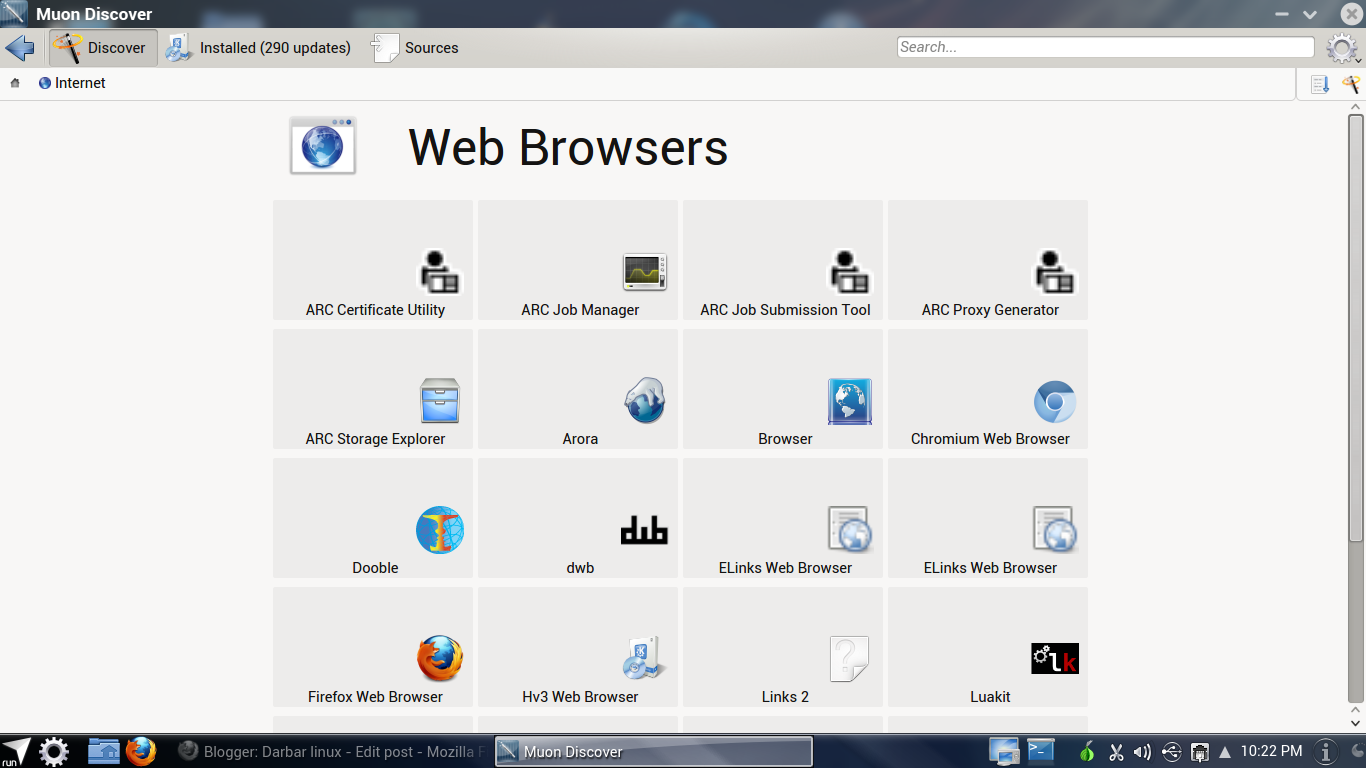1366x768 pixels.
Task: Open Hv3 Web Browser details
Action: pos(578,647)
